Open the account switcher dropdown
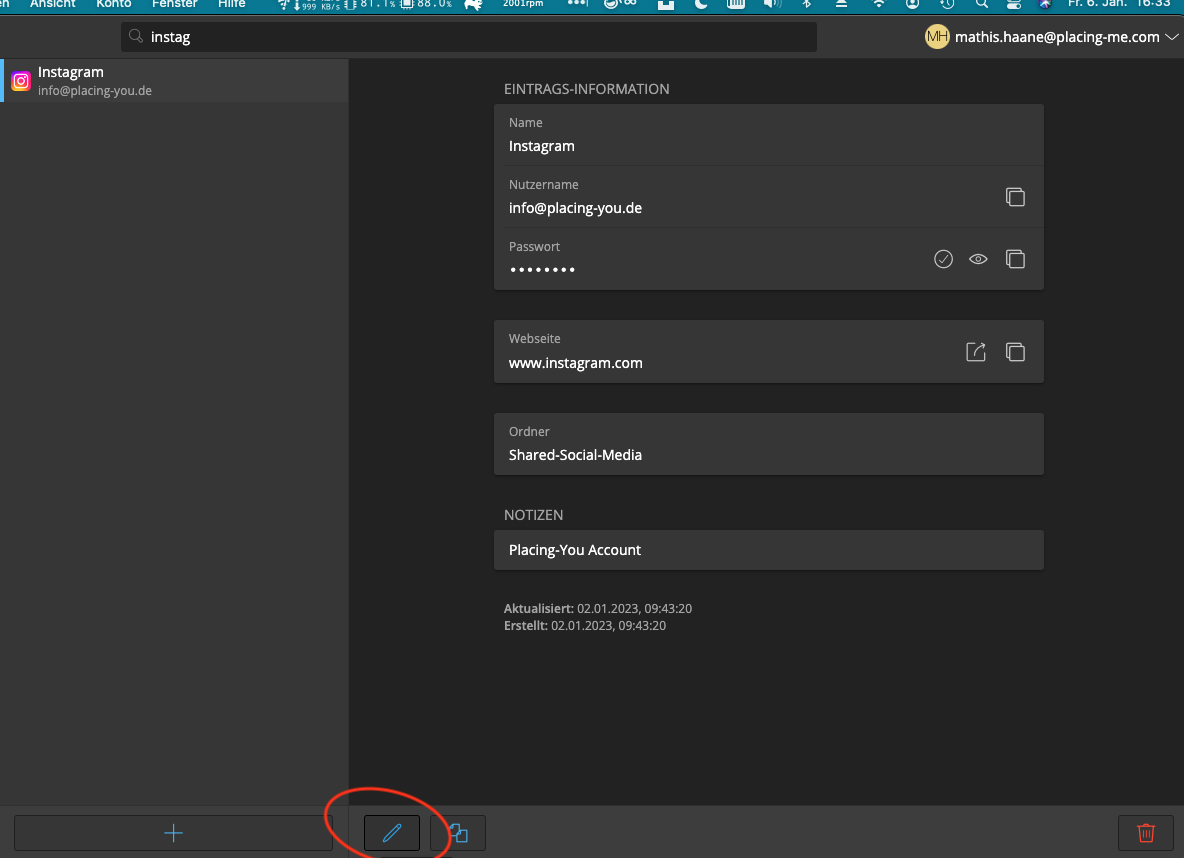This screenshot has height=858, width=1184. pos(1171,37)
